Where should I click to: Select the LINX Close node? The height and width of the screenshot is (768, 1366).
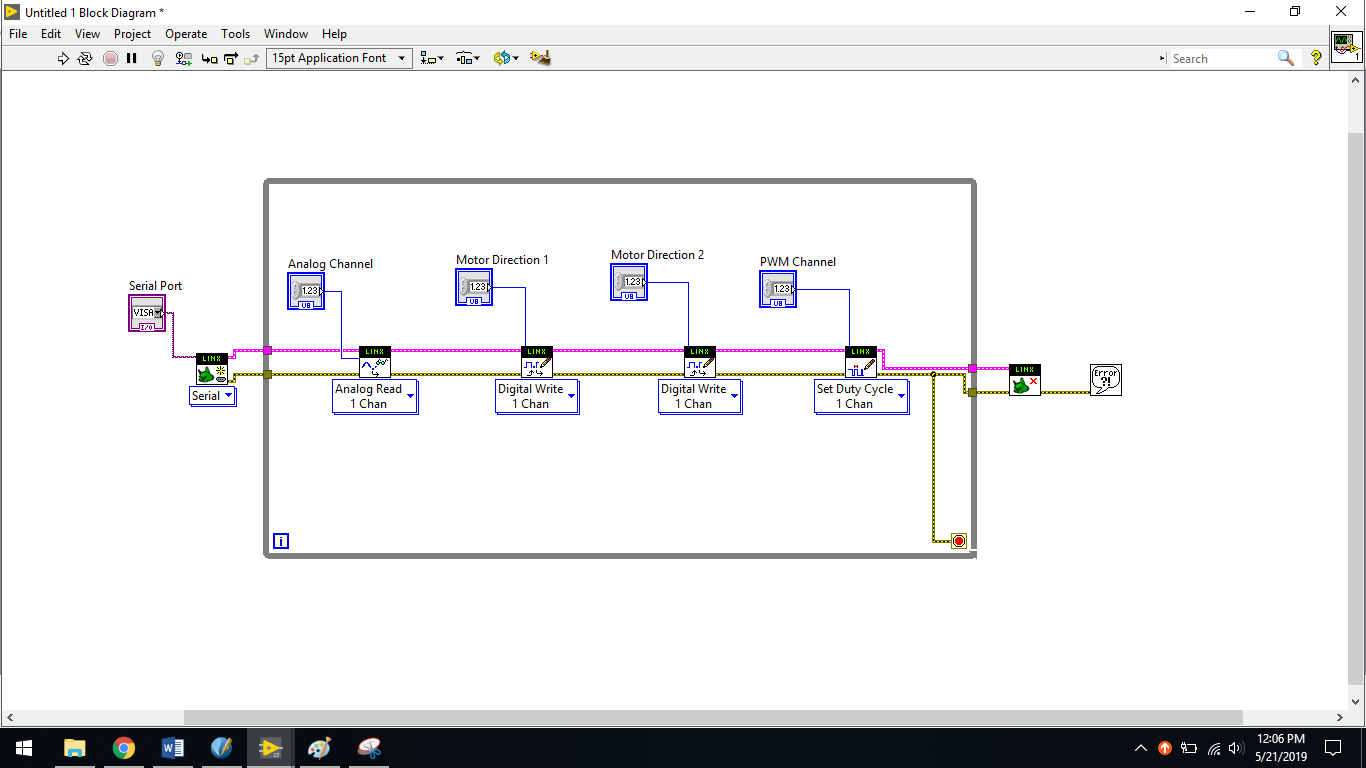[1025, 380]
